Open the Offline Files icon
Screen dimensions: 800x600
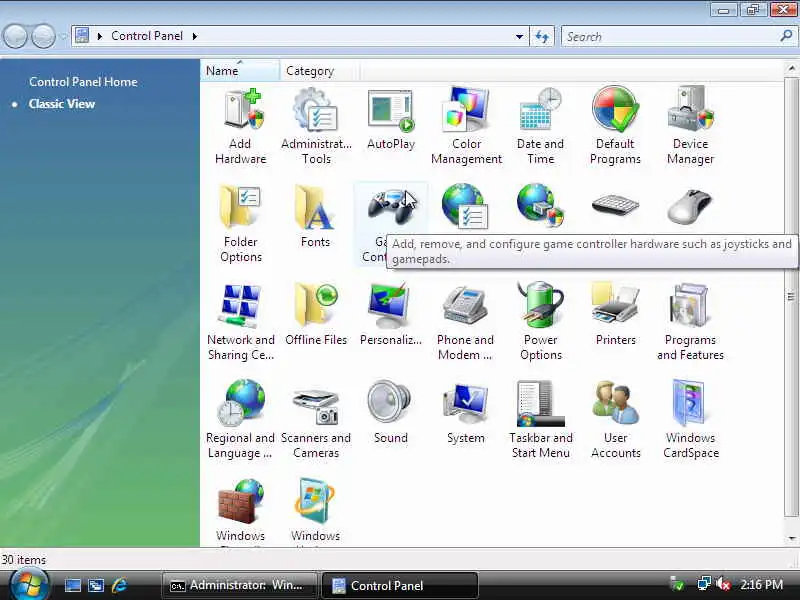pyautogui.click(x=316, y=305)
